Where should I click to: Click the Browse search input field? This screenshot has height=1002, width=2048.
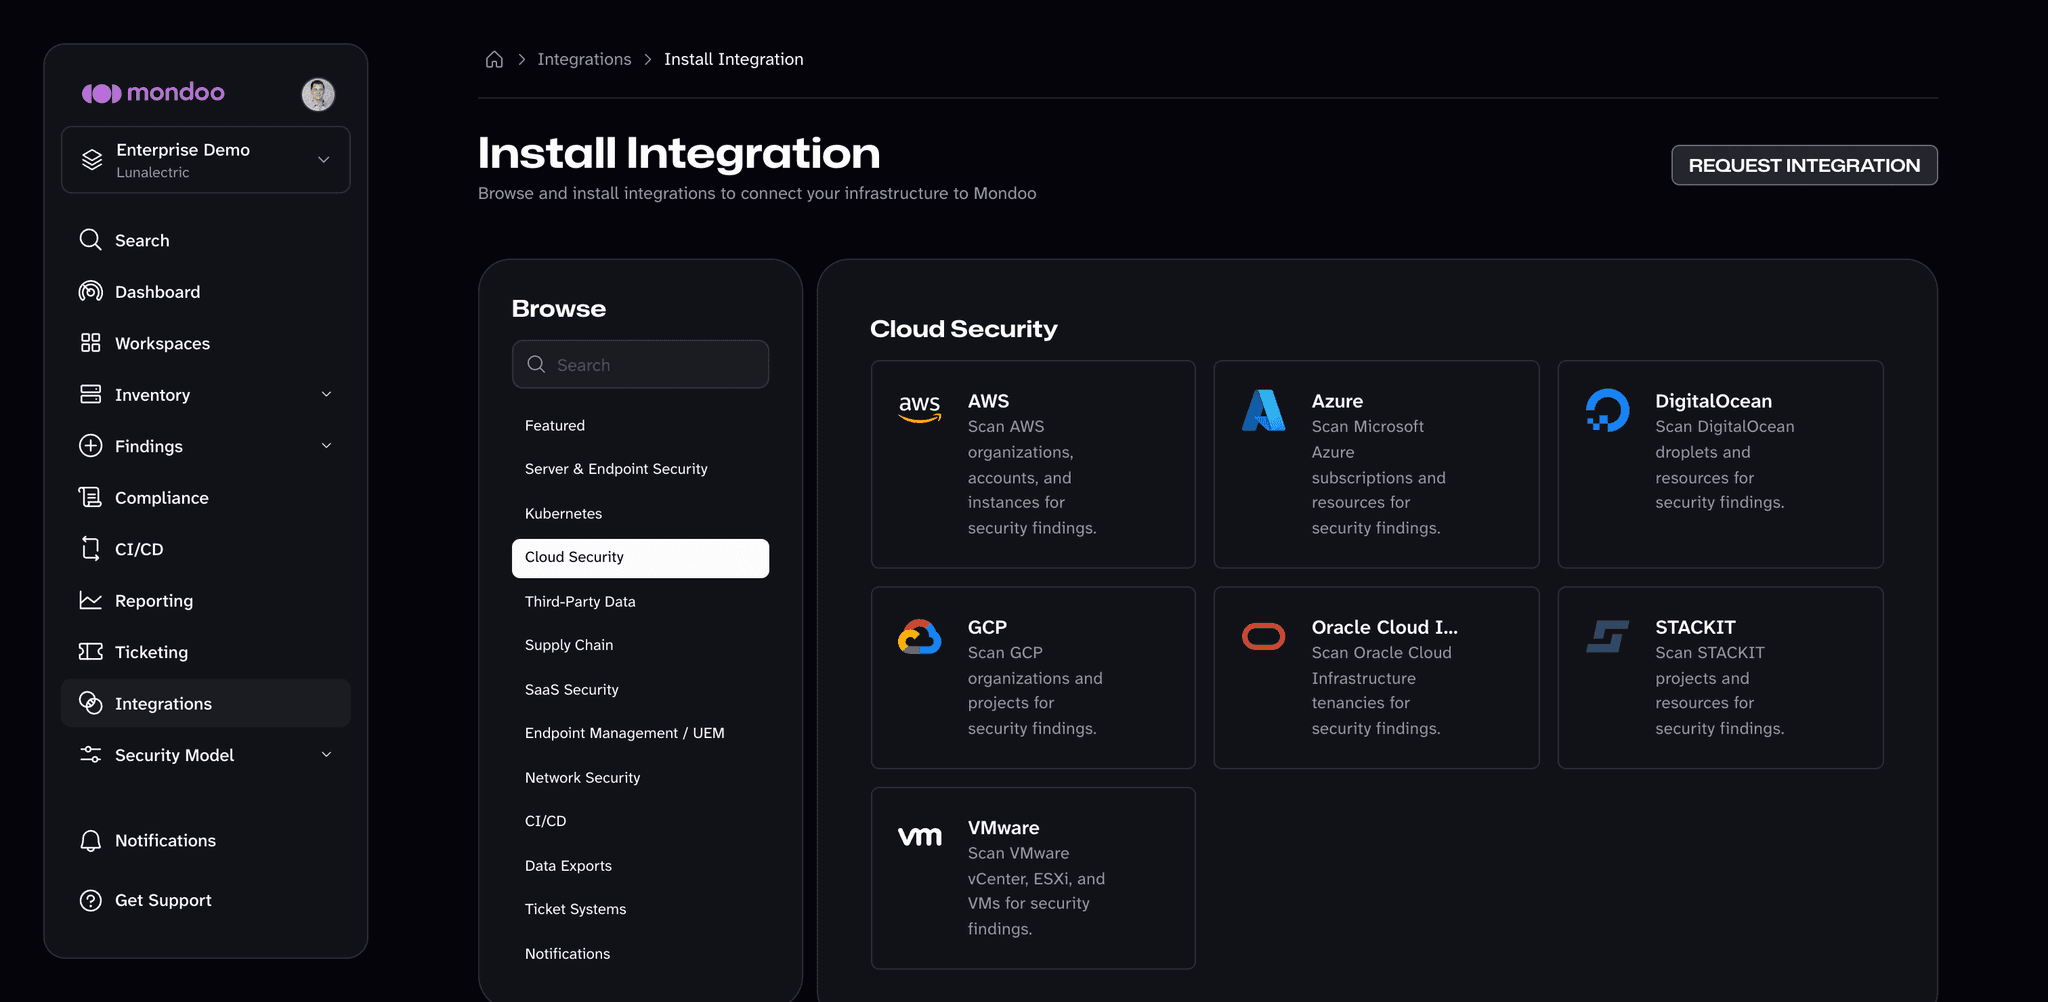[640, 364]
